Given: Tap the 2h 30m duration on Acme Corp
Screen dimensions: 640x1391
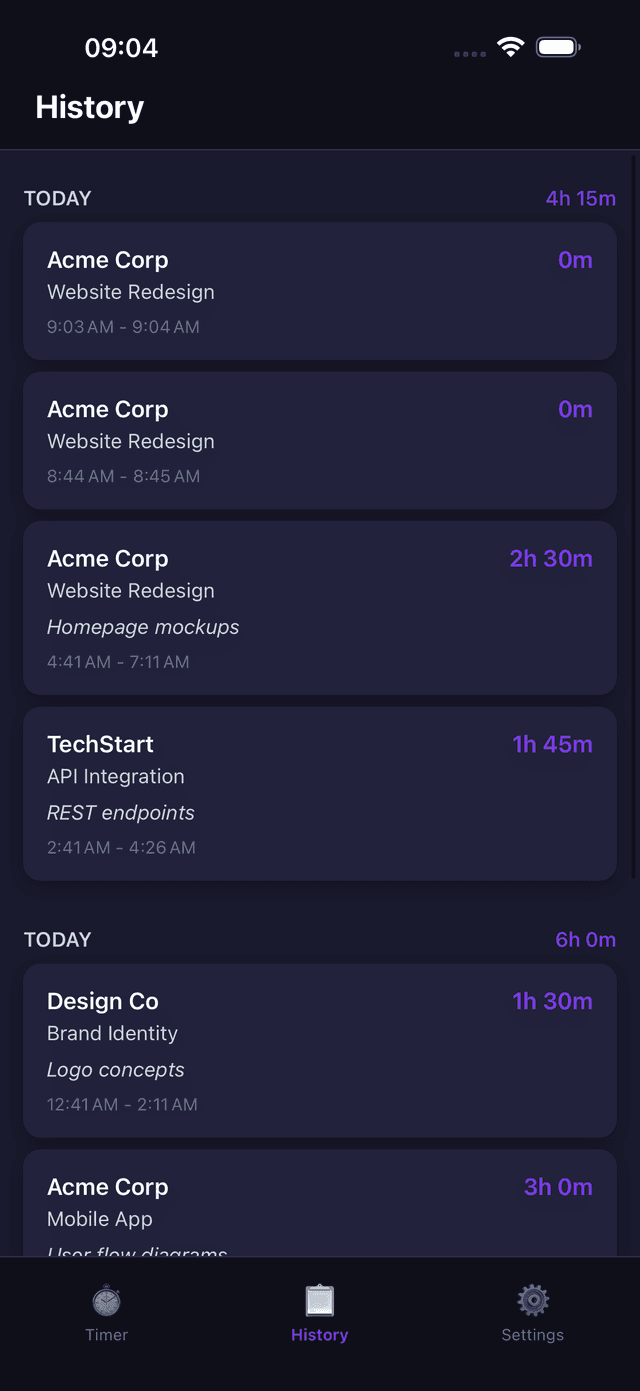Looking at the screenshot, I should coord(551,558).
